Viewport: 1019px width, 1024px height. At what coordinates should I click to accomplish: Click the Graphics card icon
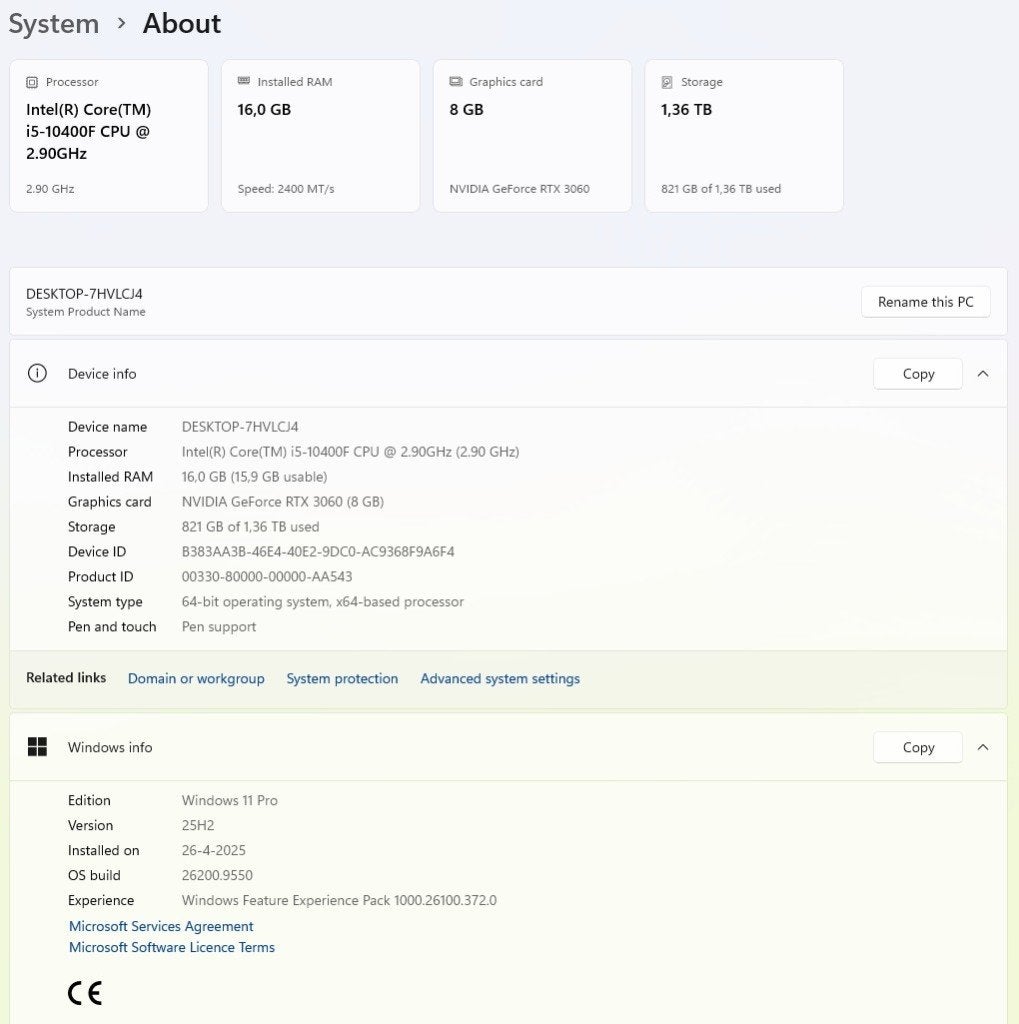pos(455,82)
